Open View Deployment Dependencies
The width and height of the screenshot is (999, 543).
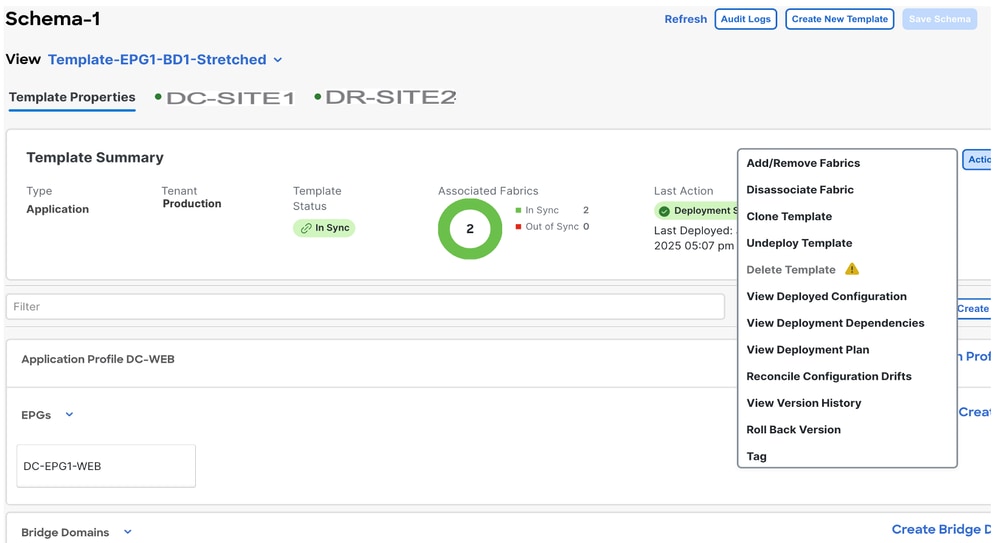click(x=835, y=323)
